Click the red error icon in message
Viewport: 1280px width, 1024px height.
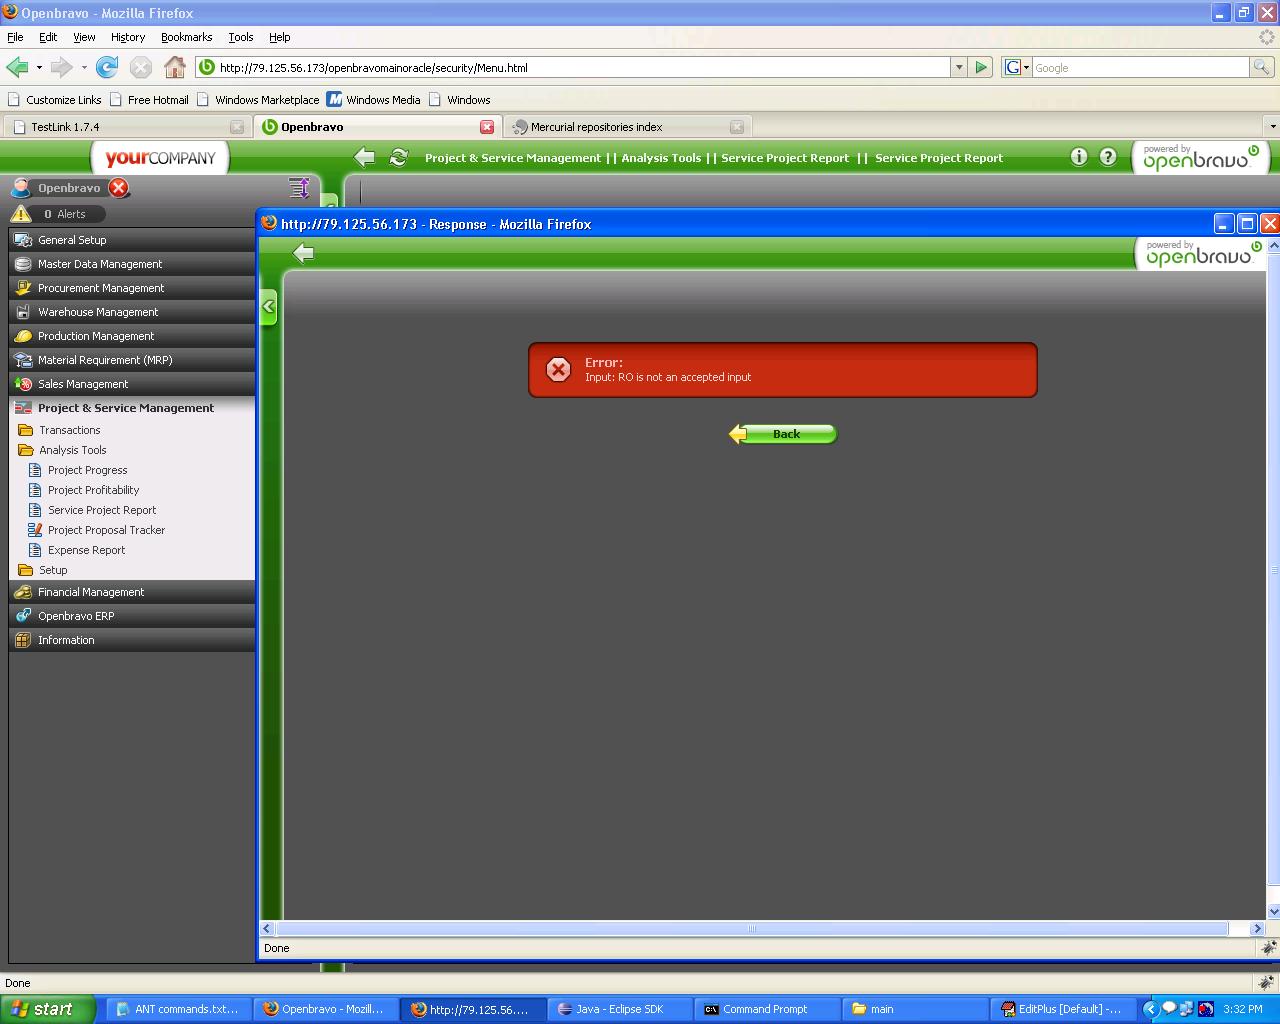[559, 369]
